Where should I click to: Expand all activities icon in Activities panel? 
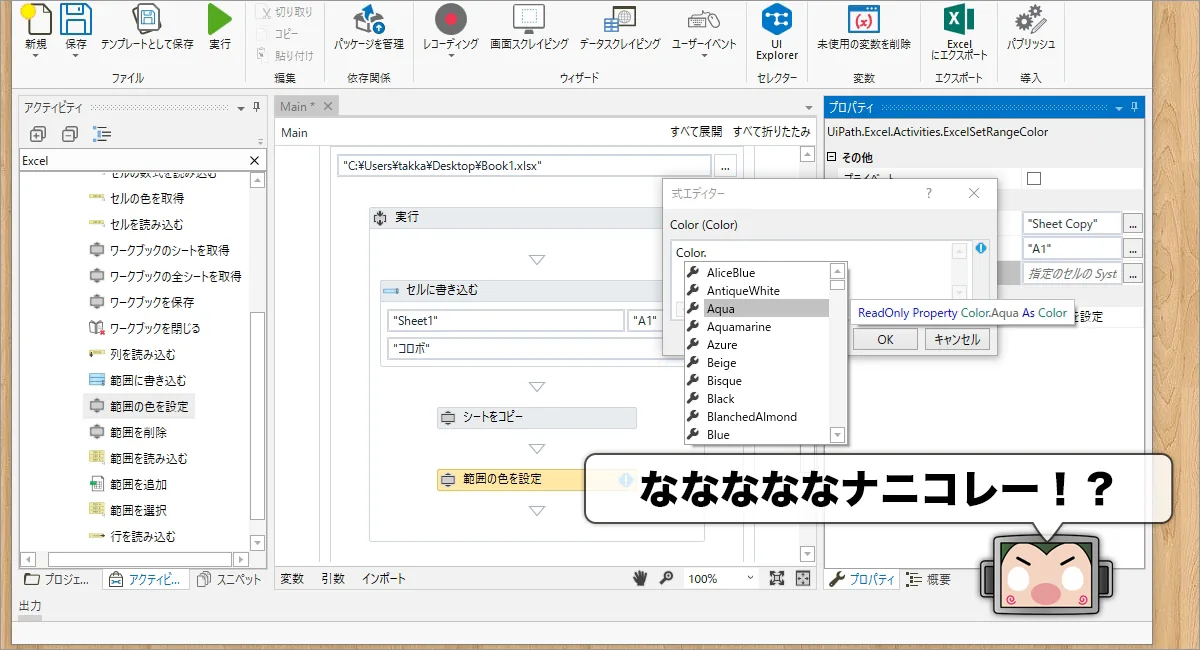(38, 134)
